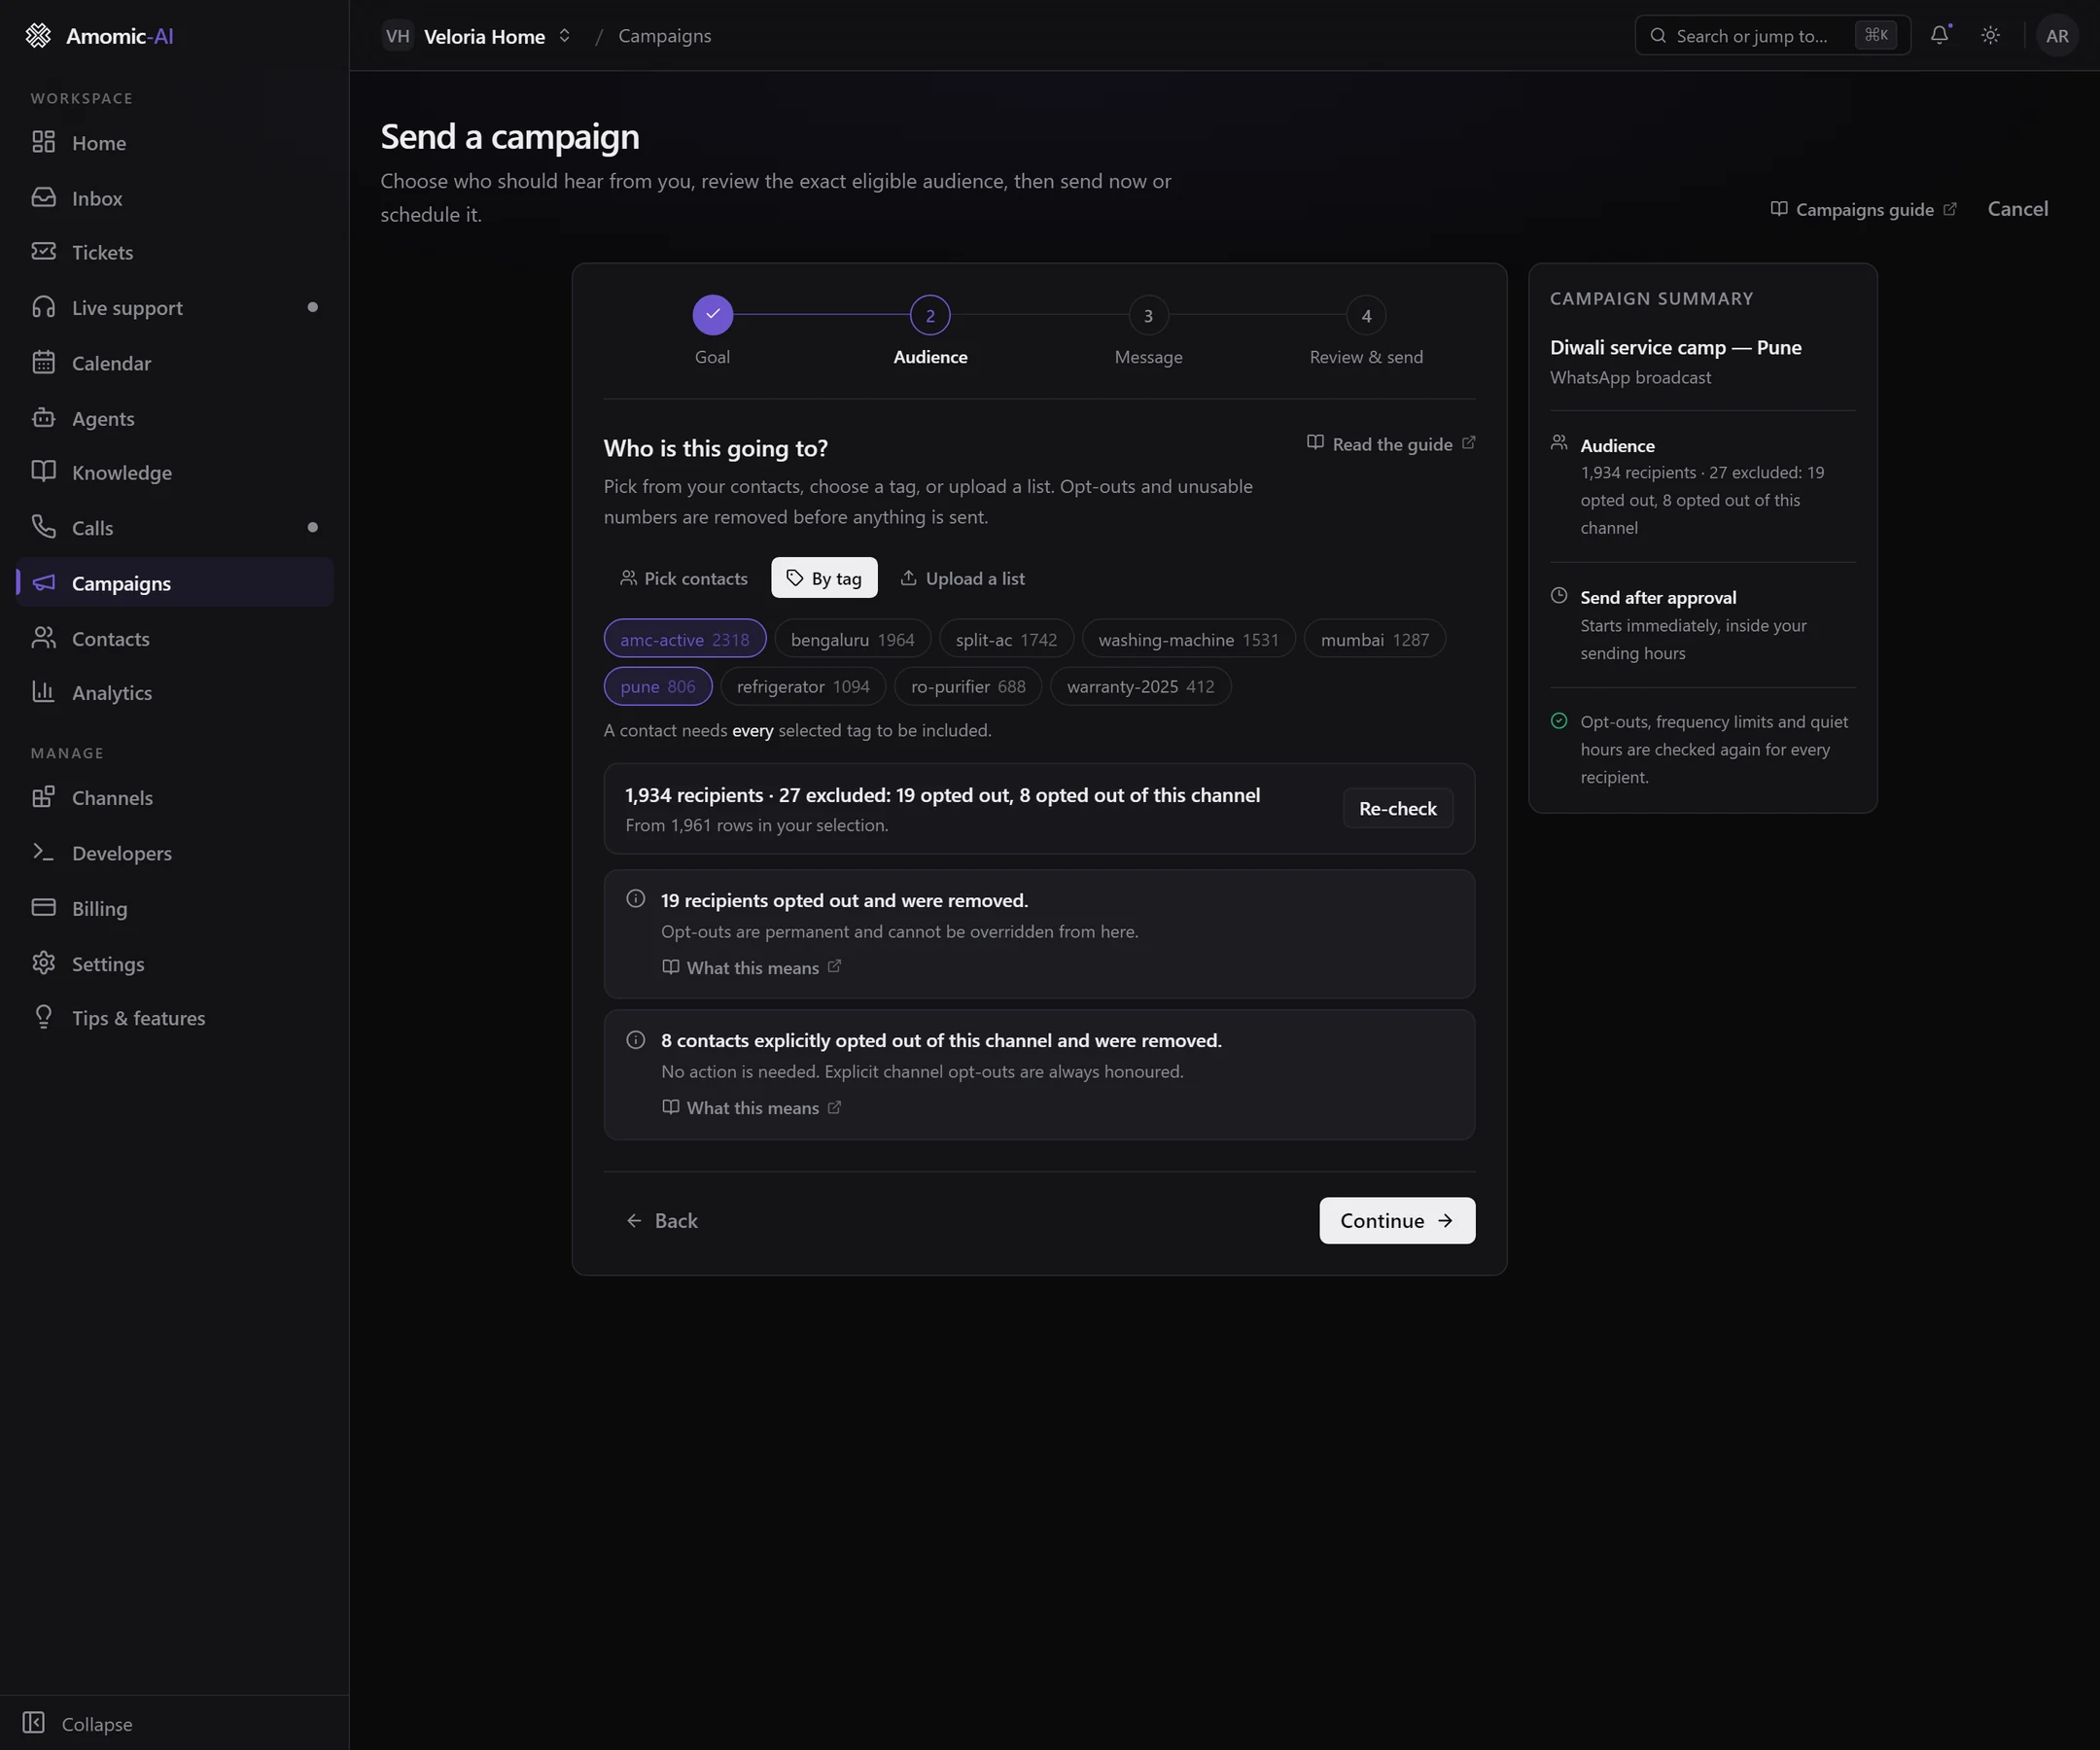Open the notifications bell
This screenshot has height=1750, width=2100.
[1939, 35]
